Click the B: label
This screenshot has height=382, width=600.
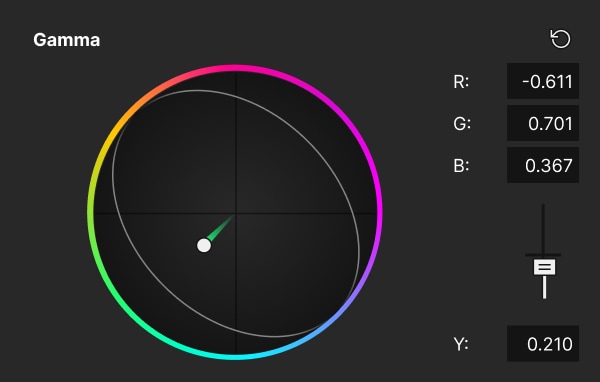tap(461, 166)
